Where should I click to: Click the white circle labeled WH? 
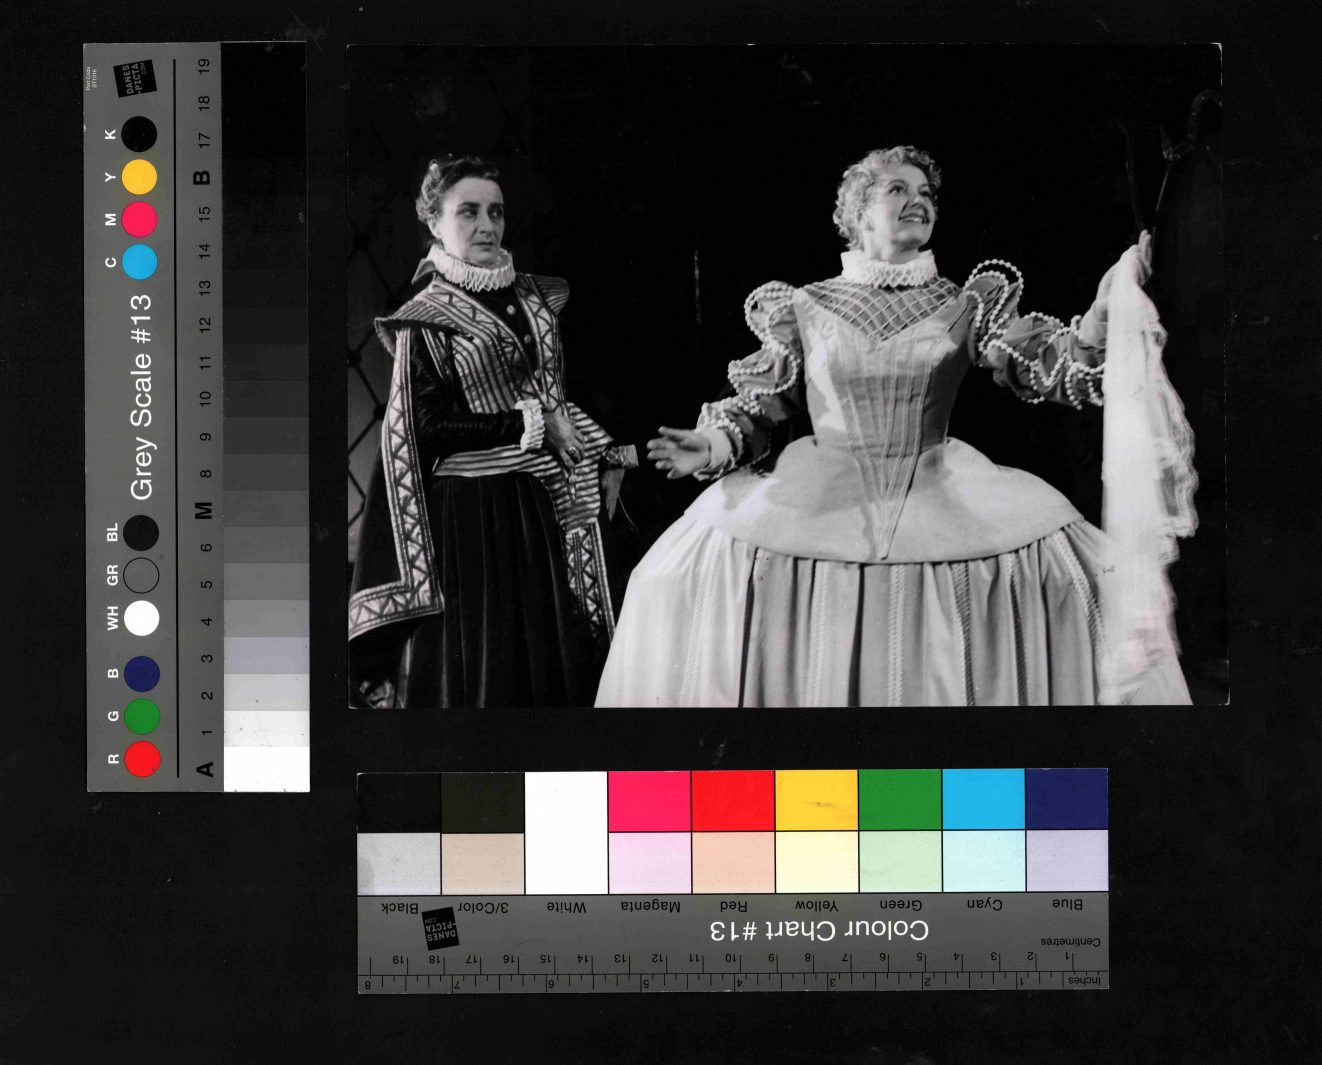pos(141,618)
